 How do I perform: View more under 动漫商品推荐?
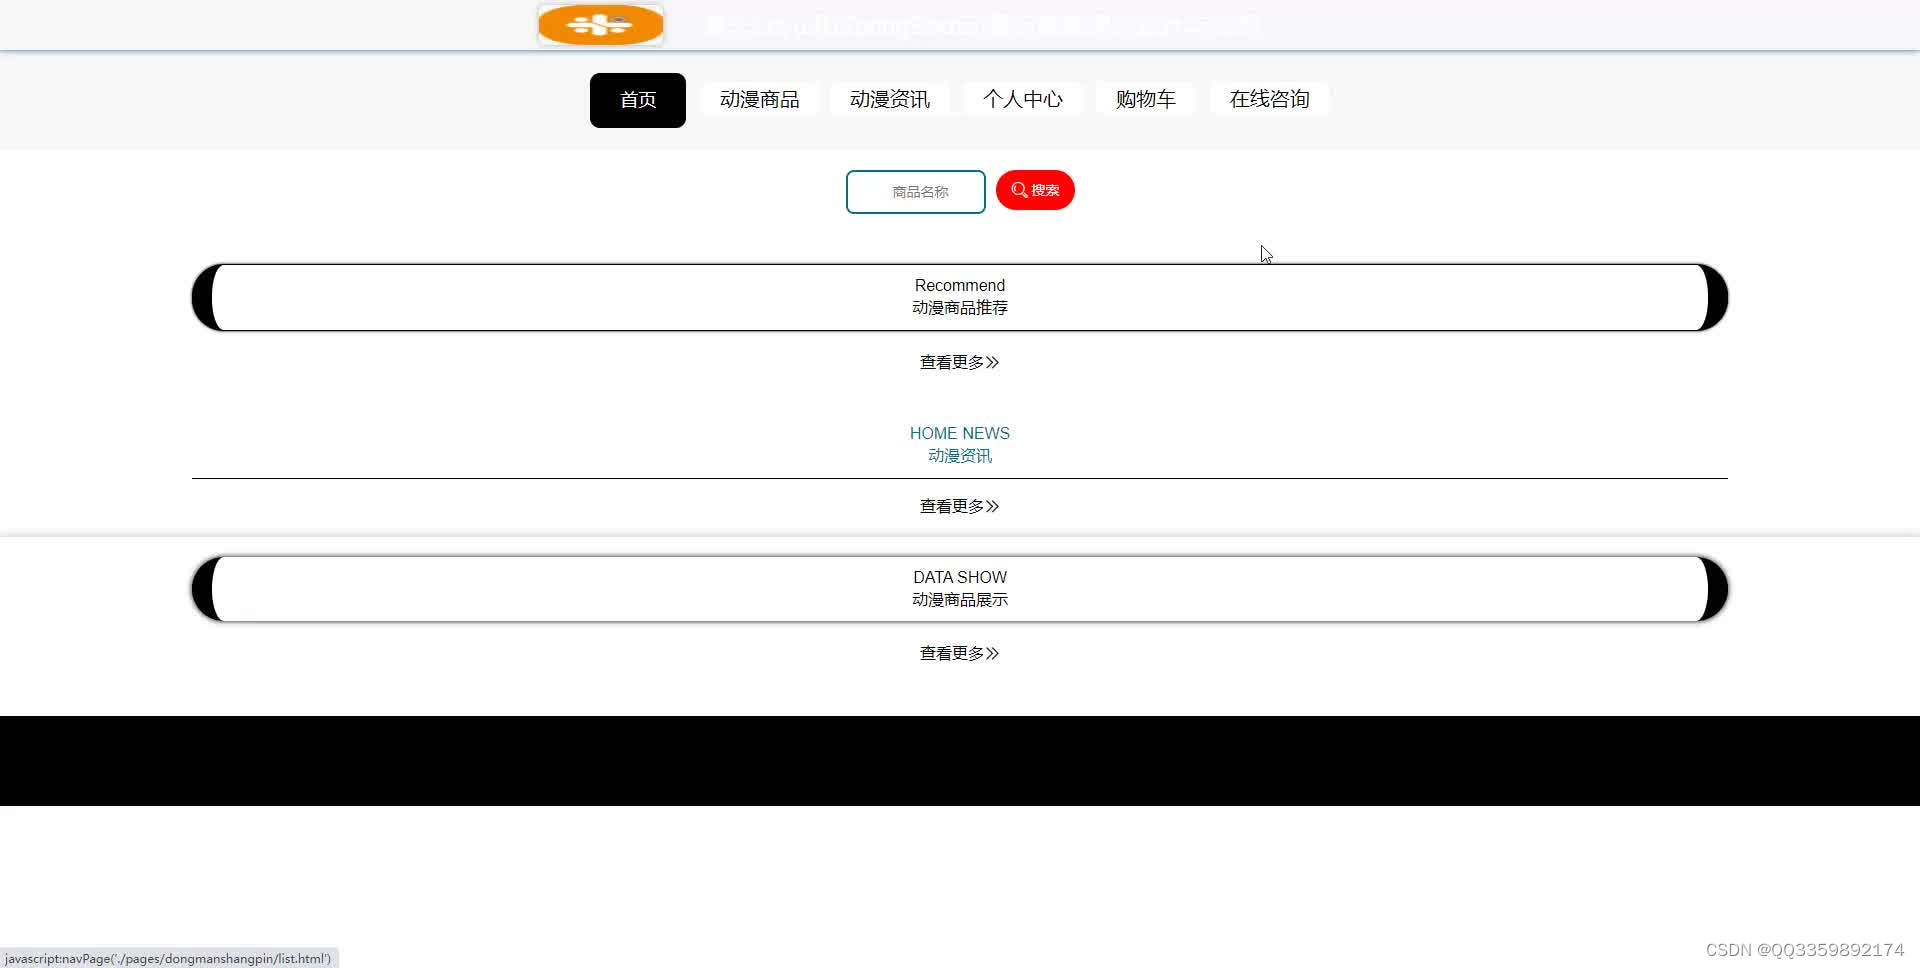pyautogui.click(x=960, y=362)
